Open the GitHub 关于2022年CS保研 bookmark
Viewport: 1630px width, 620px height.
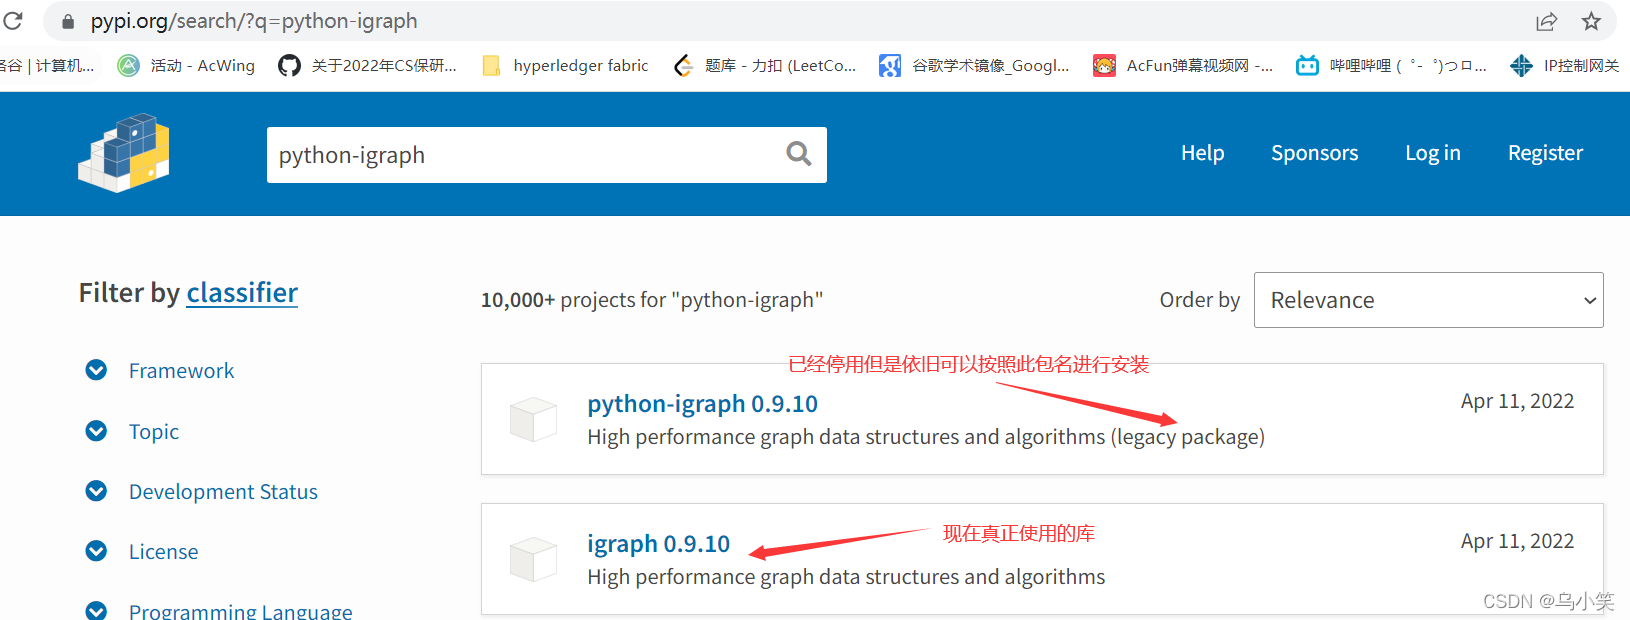[368, 66]
